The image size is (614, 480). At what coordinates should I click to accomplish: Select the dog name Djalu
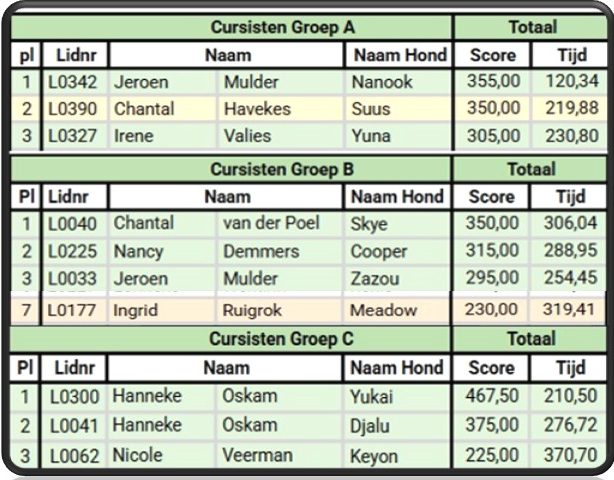pos(372,426)
